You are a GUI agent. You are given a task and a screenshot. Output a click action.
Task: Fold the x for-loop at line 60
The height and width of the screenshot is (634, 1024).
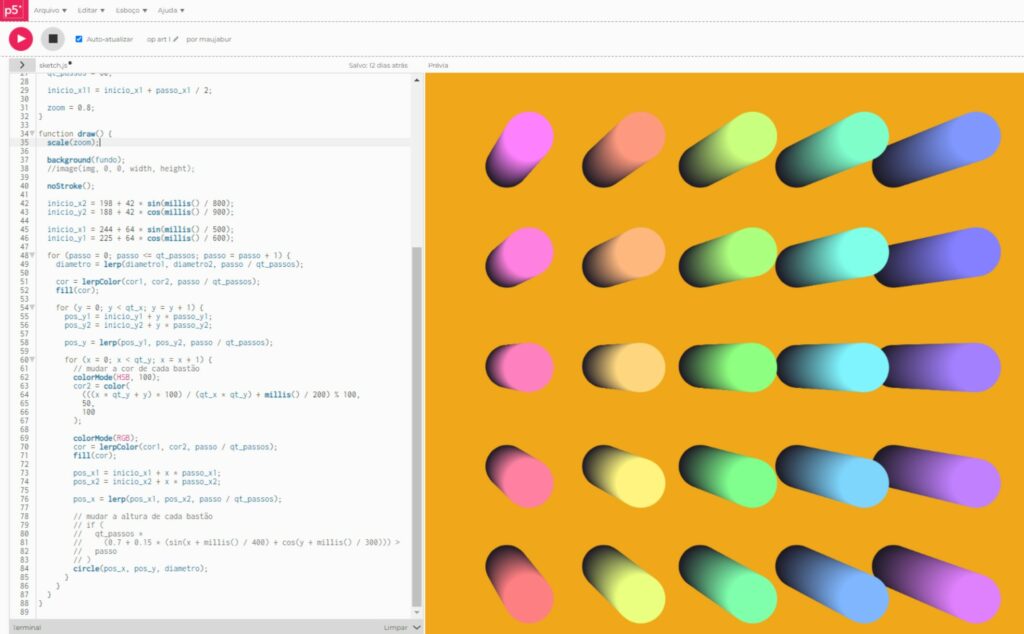pos(32,359)
